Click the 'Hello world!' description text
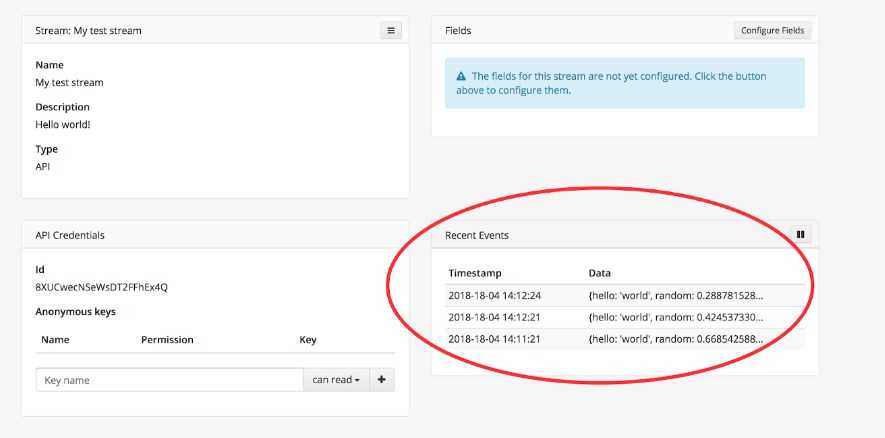The width and height of the screenshot is (885, 438). tap(63, 125)
